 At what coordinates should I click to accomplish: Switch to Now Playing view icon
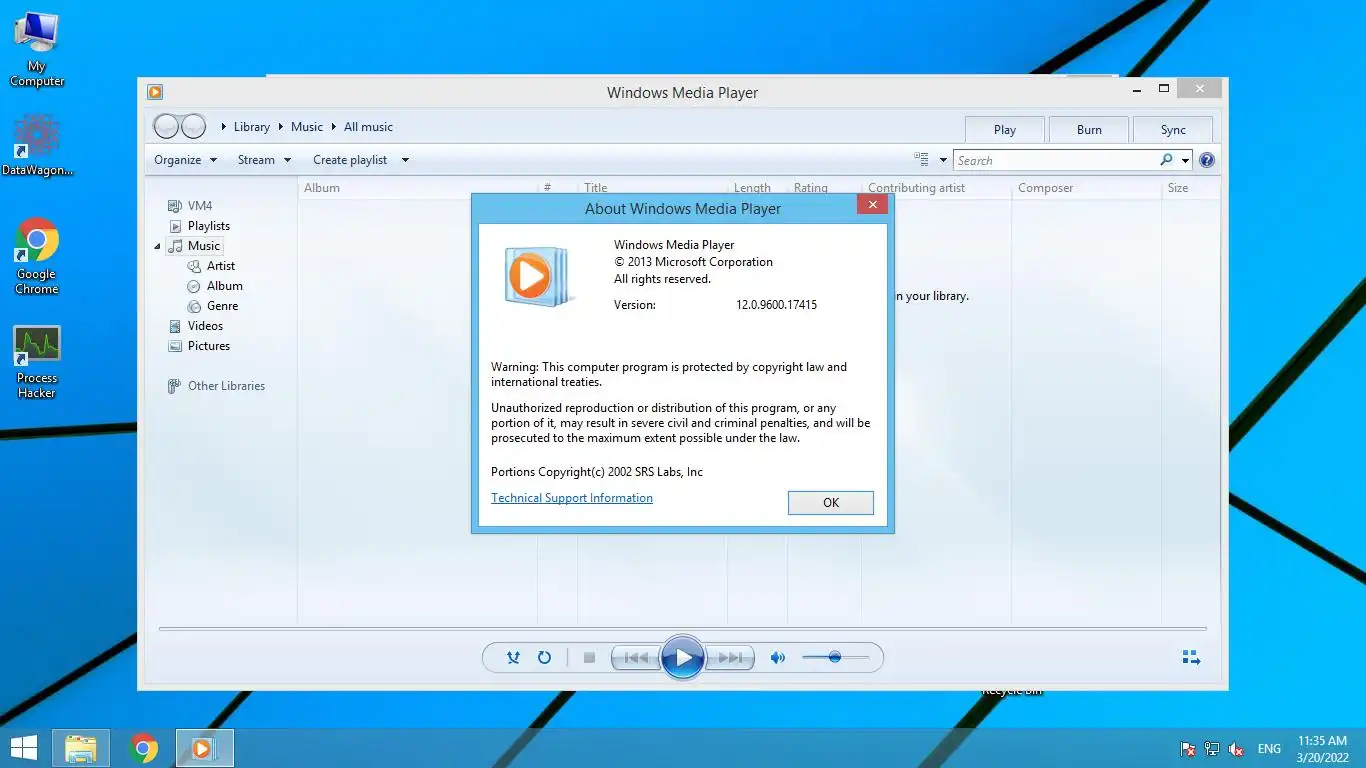coord(1191,657)
